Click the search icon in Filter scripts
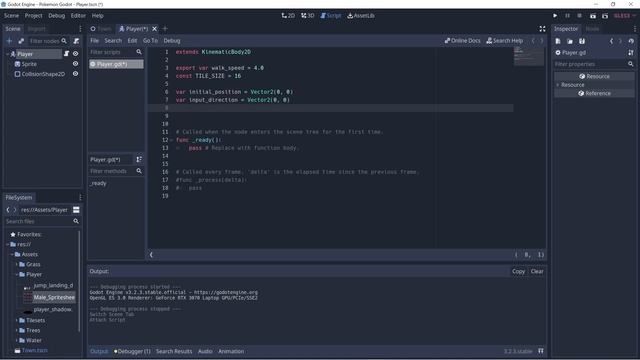The image size is (640, 360). 139,52
